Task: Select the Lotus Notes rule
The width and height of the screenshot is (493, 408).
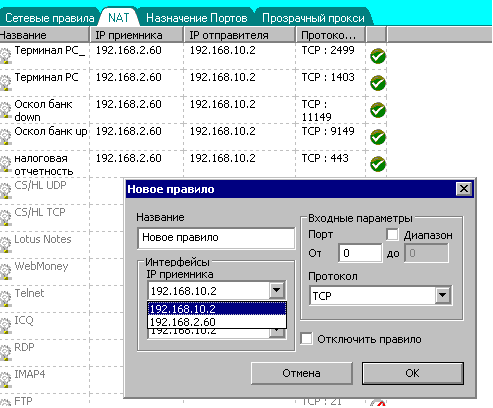Action: pyautogui.click(x=43, y=239)
